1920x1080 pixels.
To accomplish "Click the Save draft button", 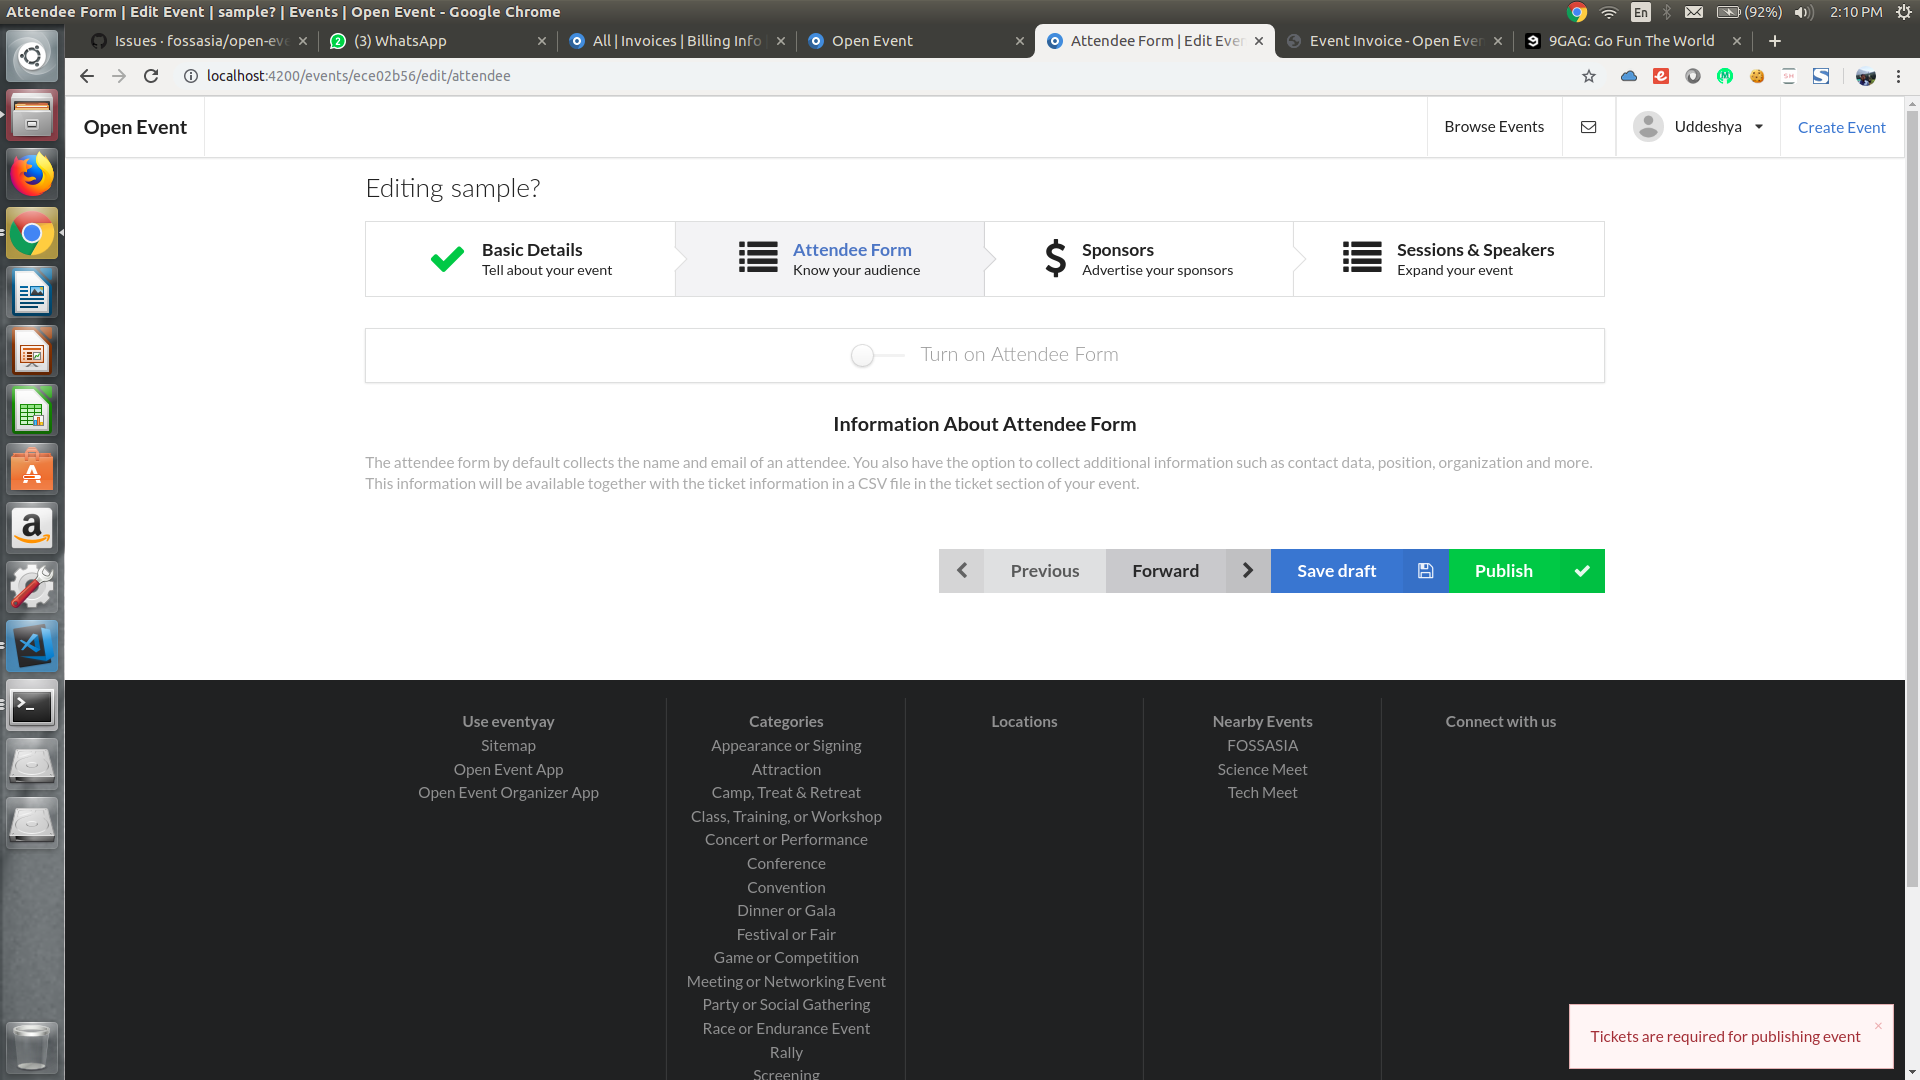I will pyautogui.click(x=1336, y=571).
